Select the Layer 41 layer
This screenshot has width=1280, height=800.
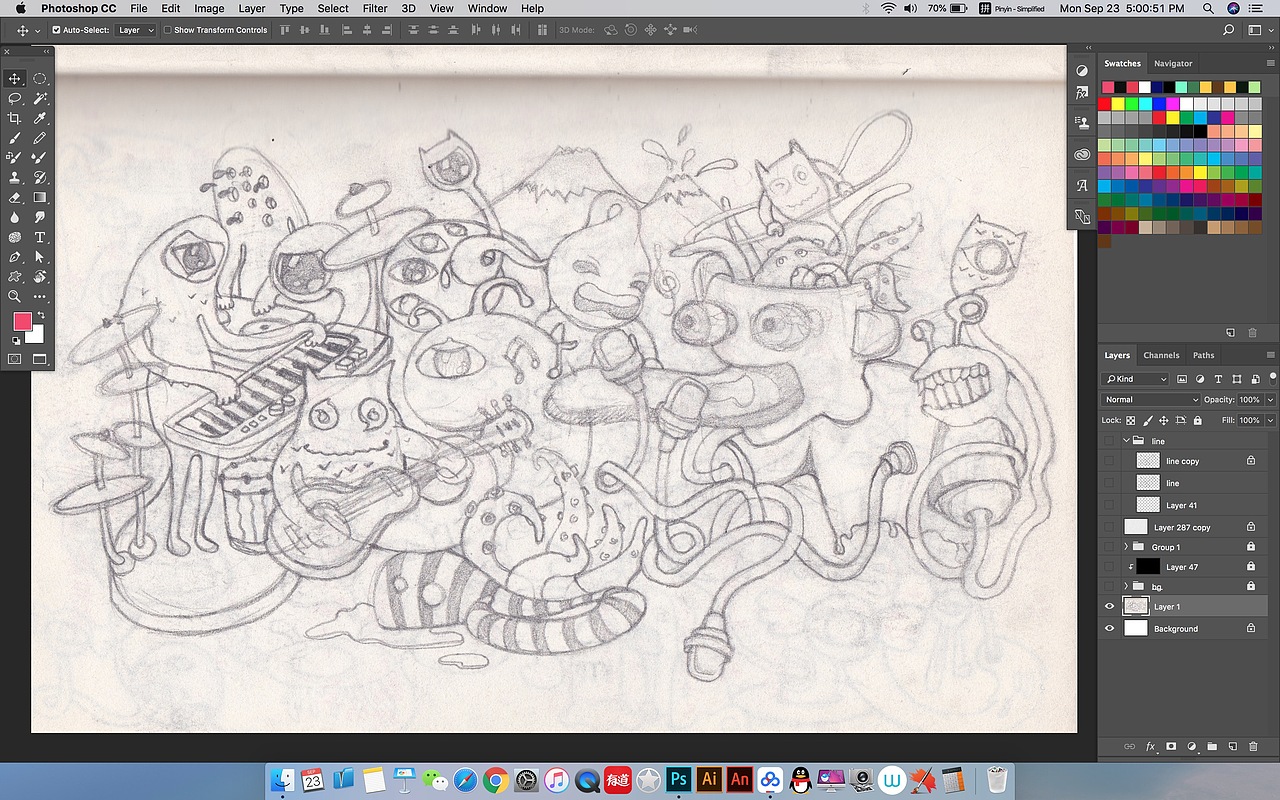(x=1182, y=505)
